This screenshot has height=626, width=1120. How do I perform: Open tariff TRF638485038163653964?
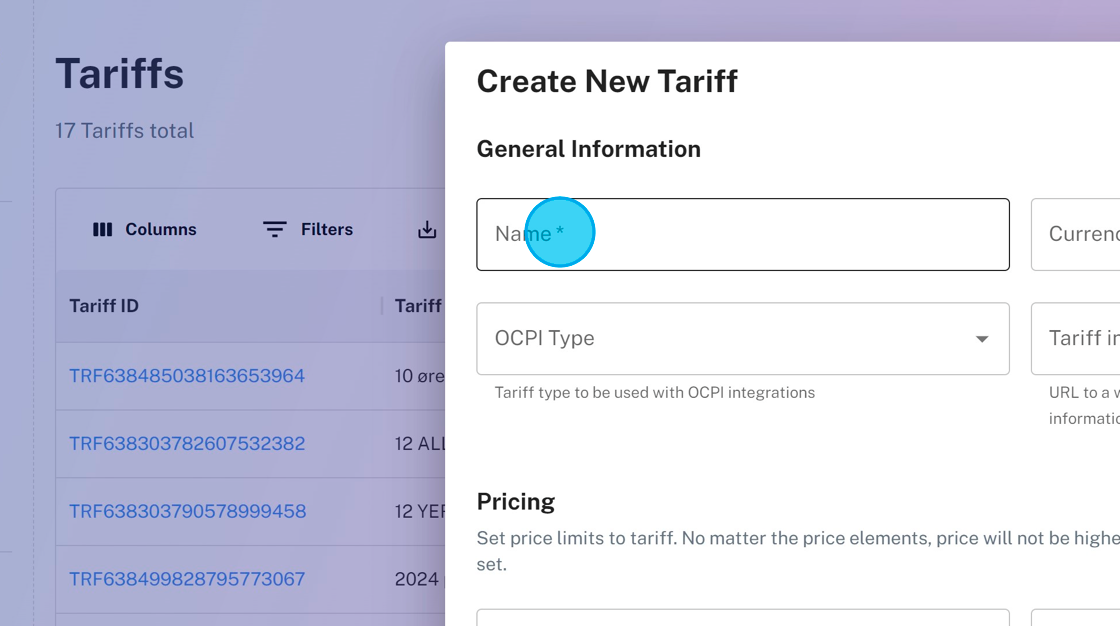pos(187,376)
